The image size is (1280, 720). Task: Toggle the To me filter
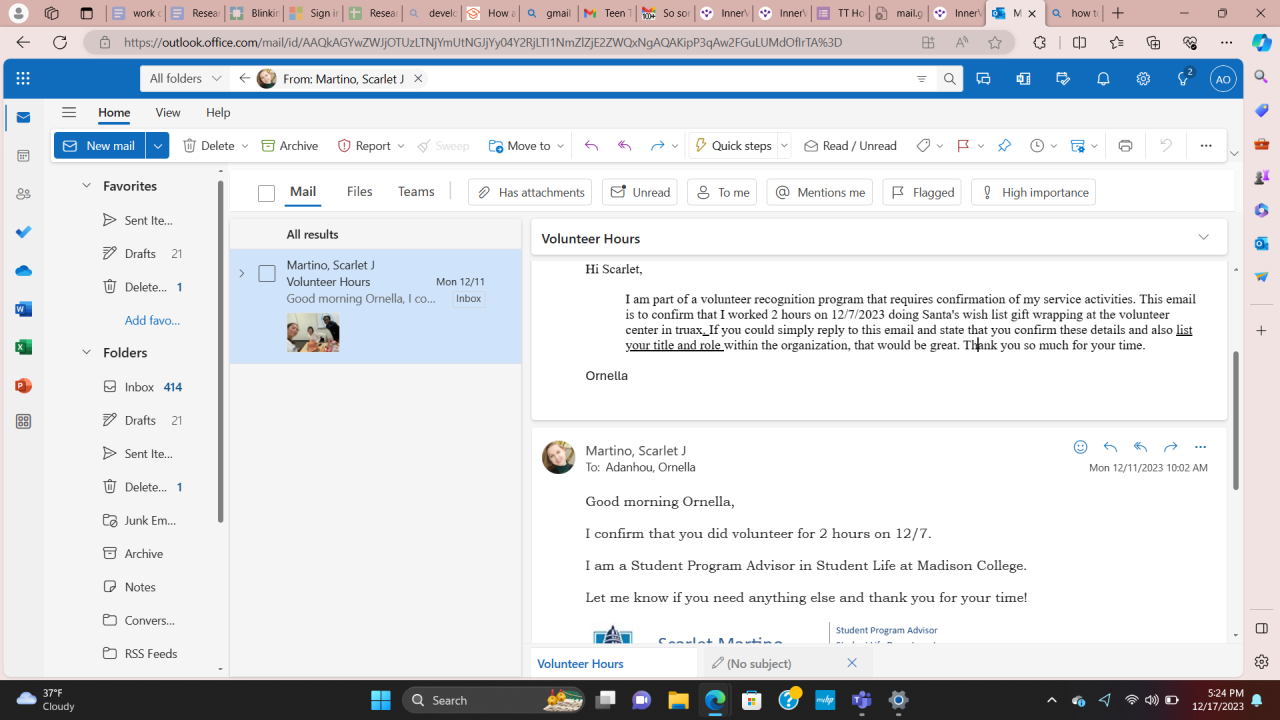click(x=722, y=192)
